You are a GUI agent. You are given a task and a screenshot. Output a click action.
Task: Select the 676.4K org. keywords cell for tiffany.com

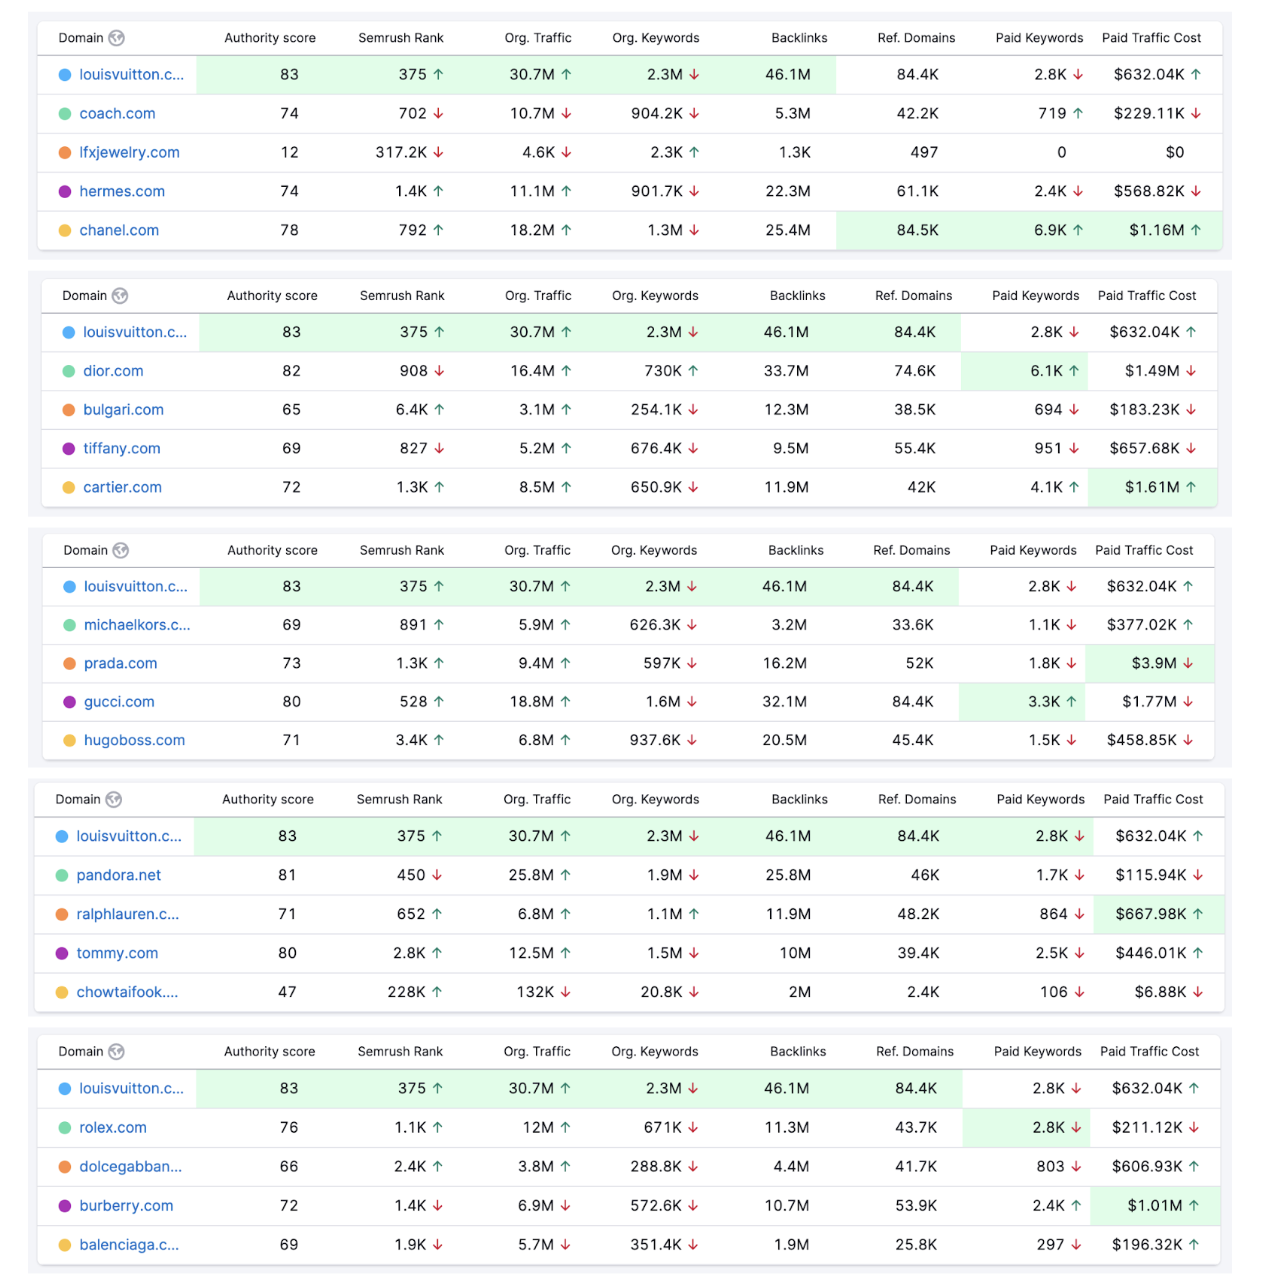click(664, 449)
